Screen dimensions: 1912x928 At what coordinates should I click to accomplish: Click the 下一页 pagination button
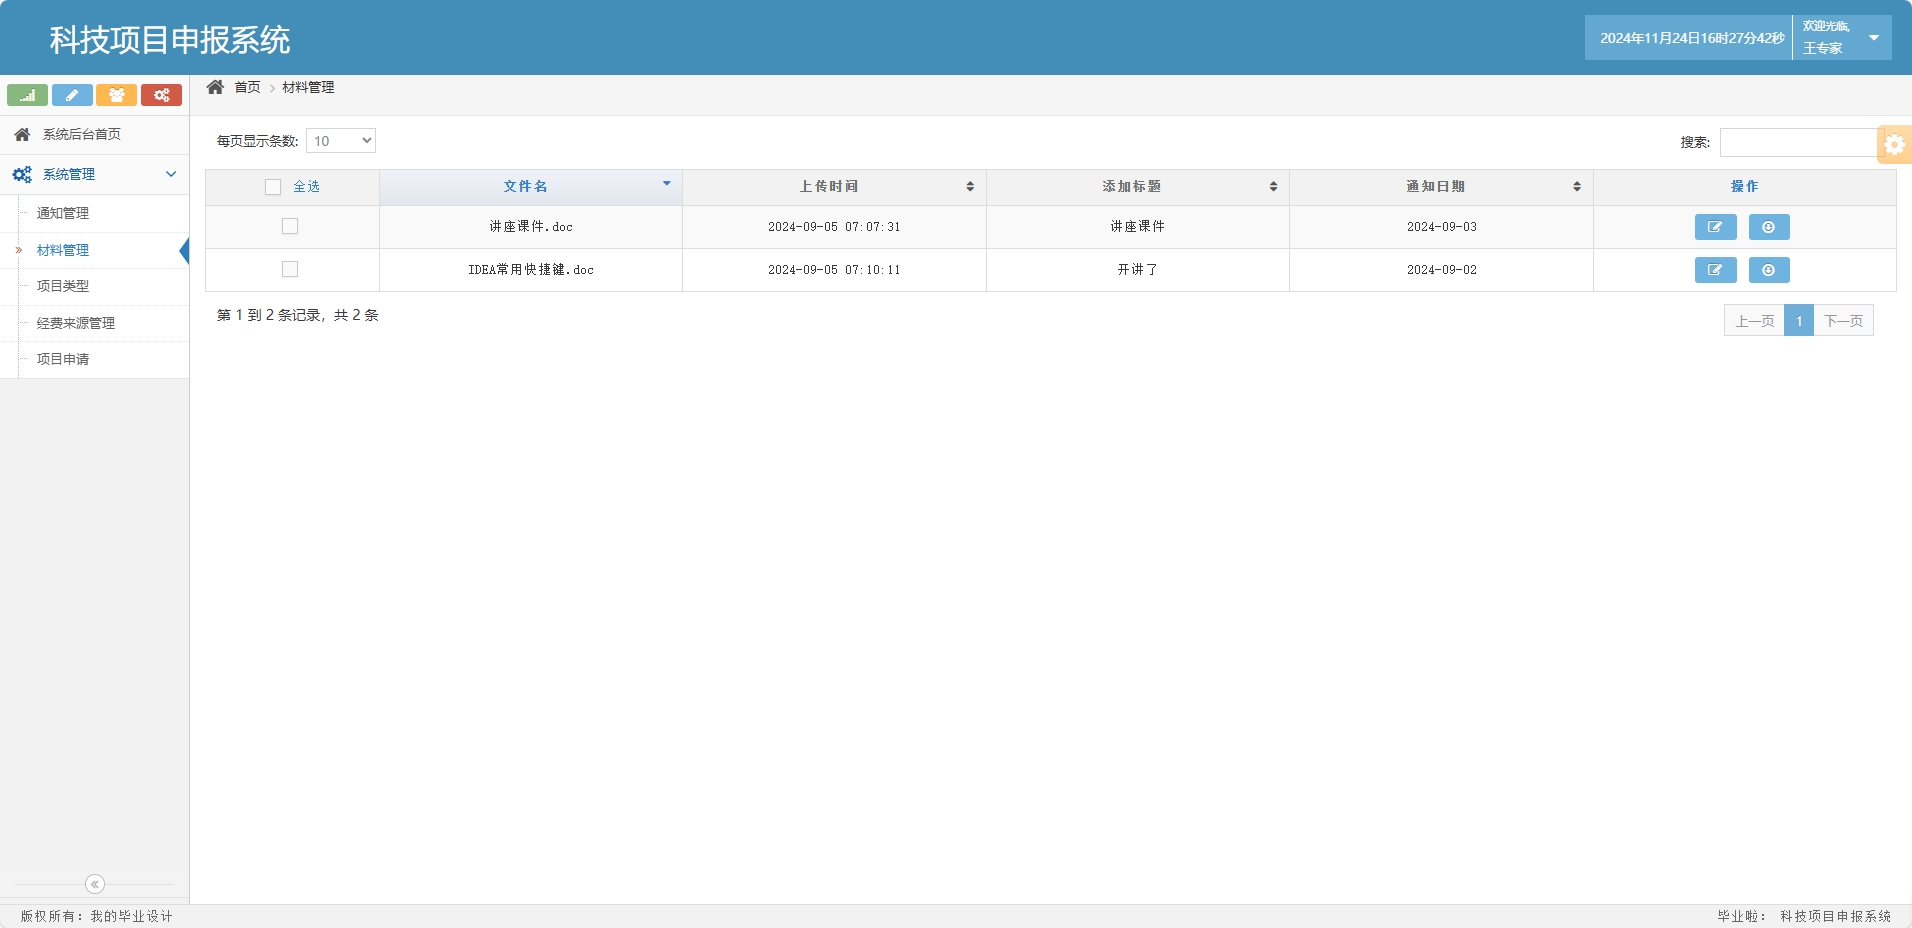1843,321
